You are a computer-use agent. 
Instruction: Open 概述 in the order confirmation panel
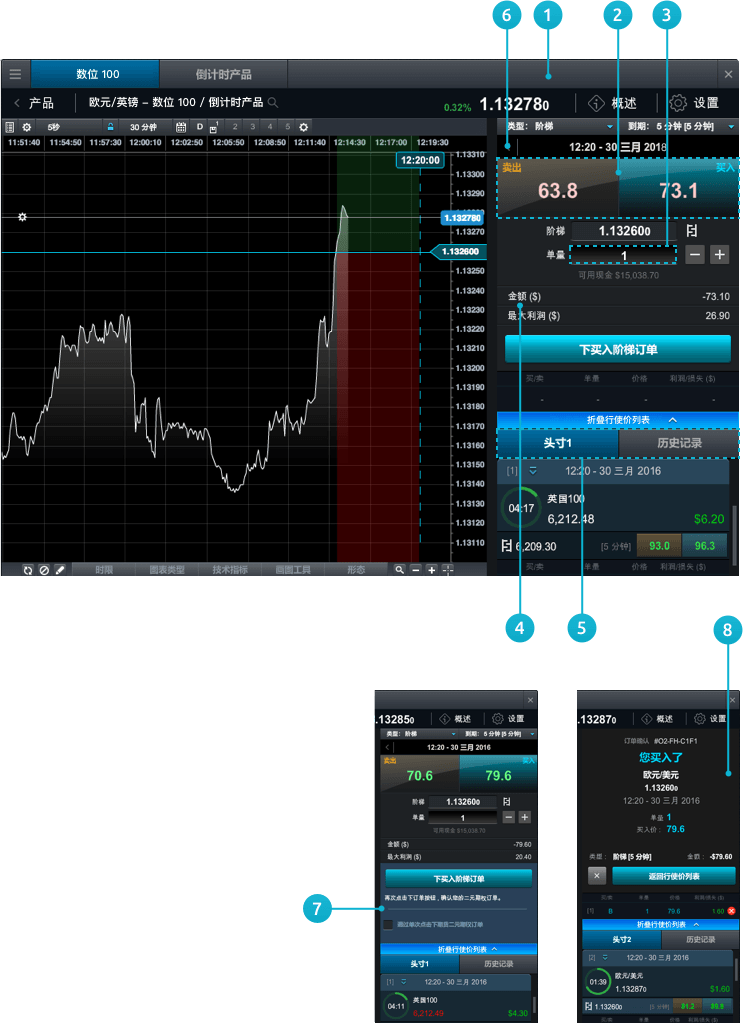point(657,718)
